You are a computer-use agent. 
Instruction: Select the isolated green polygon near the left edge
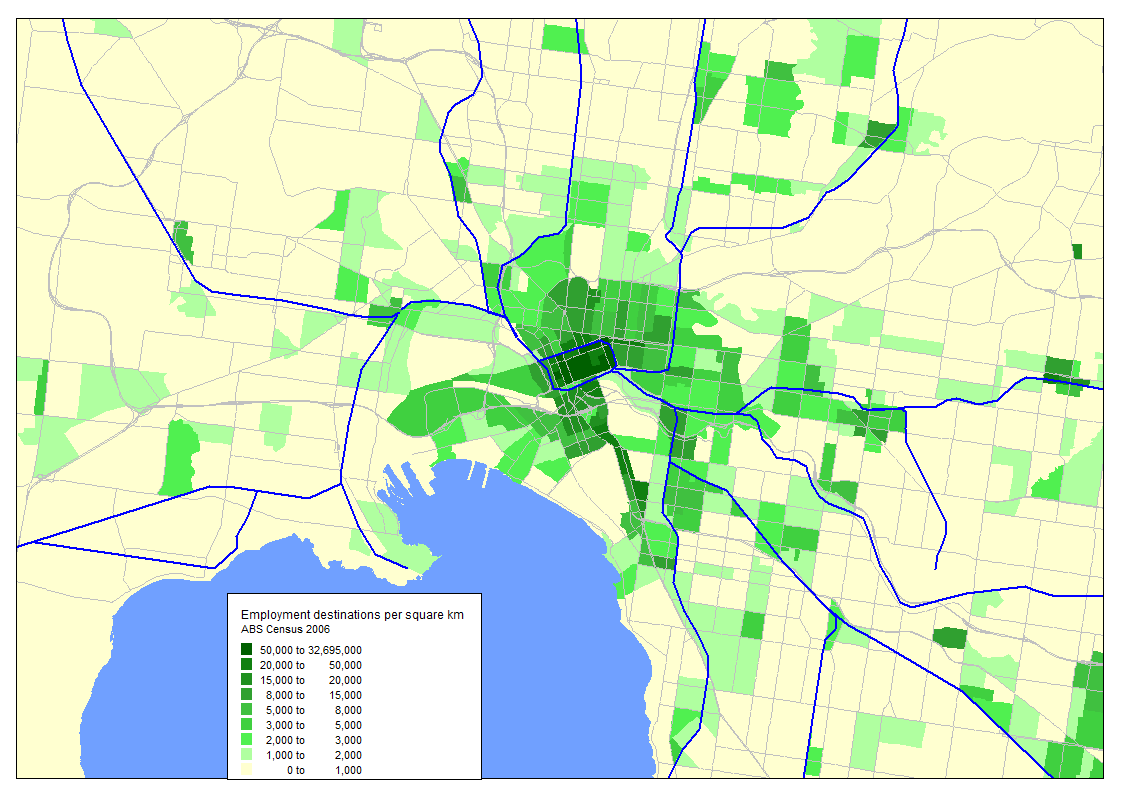(178, 457)
